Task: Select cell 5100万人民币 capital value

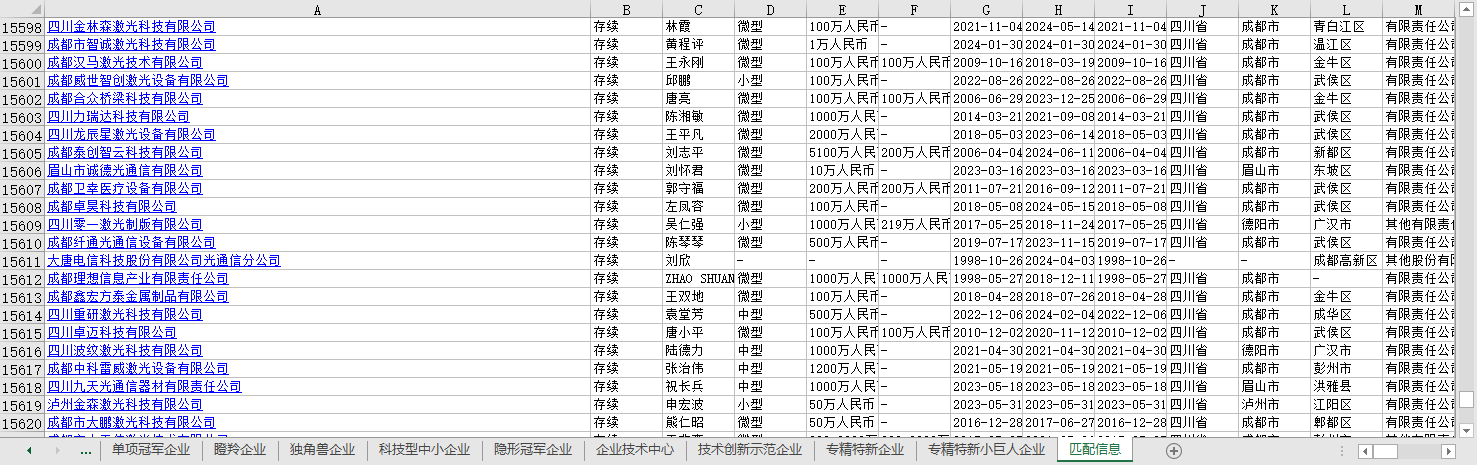Action: click(842, 153)
